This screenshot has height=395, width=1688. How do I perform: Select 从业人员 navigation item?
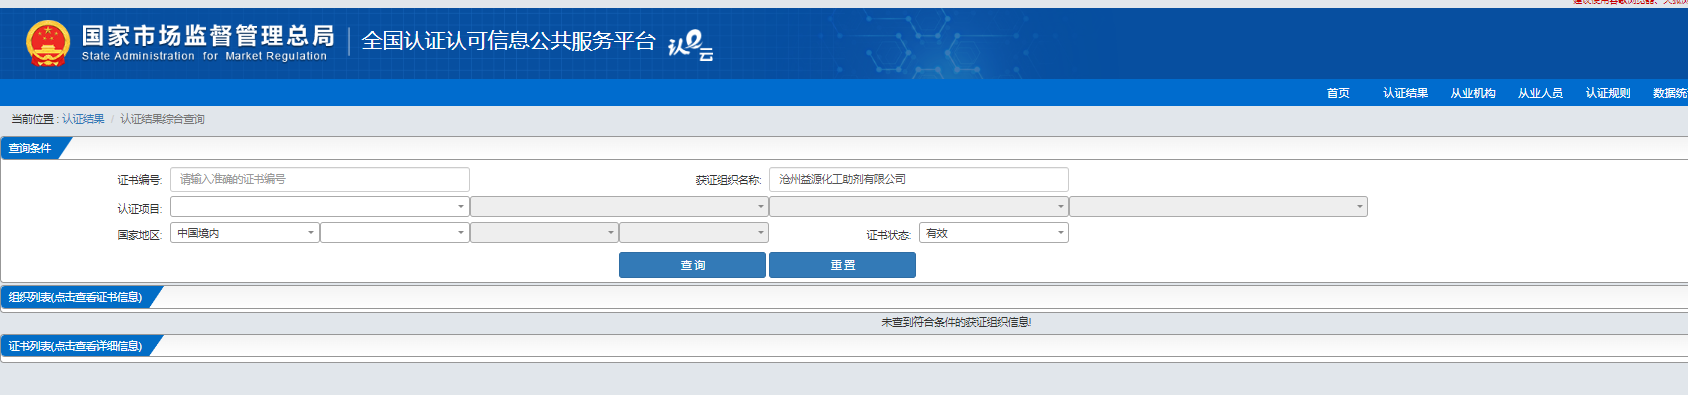1540,93
